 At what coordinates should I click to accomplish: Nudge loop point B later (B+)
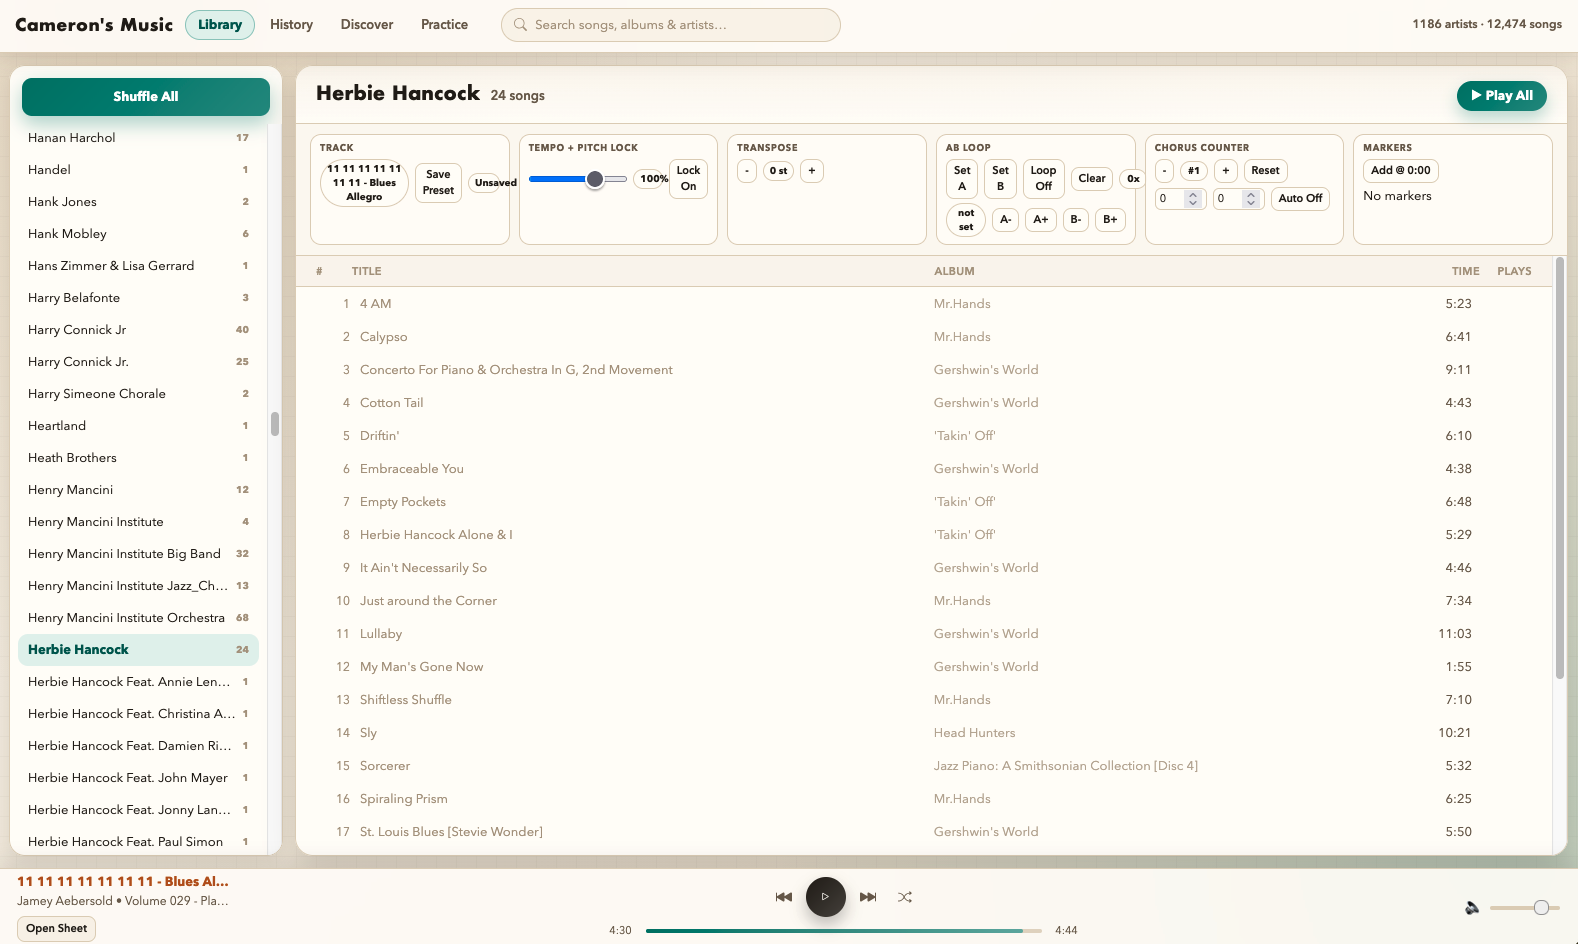tap(1111, 220)
